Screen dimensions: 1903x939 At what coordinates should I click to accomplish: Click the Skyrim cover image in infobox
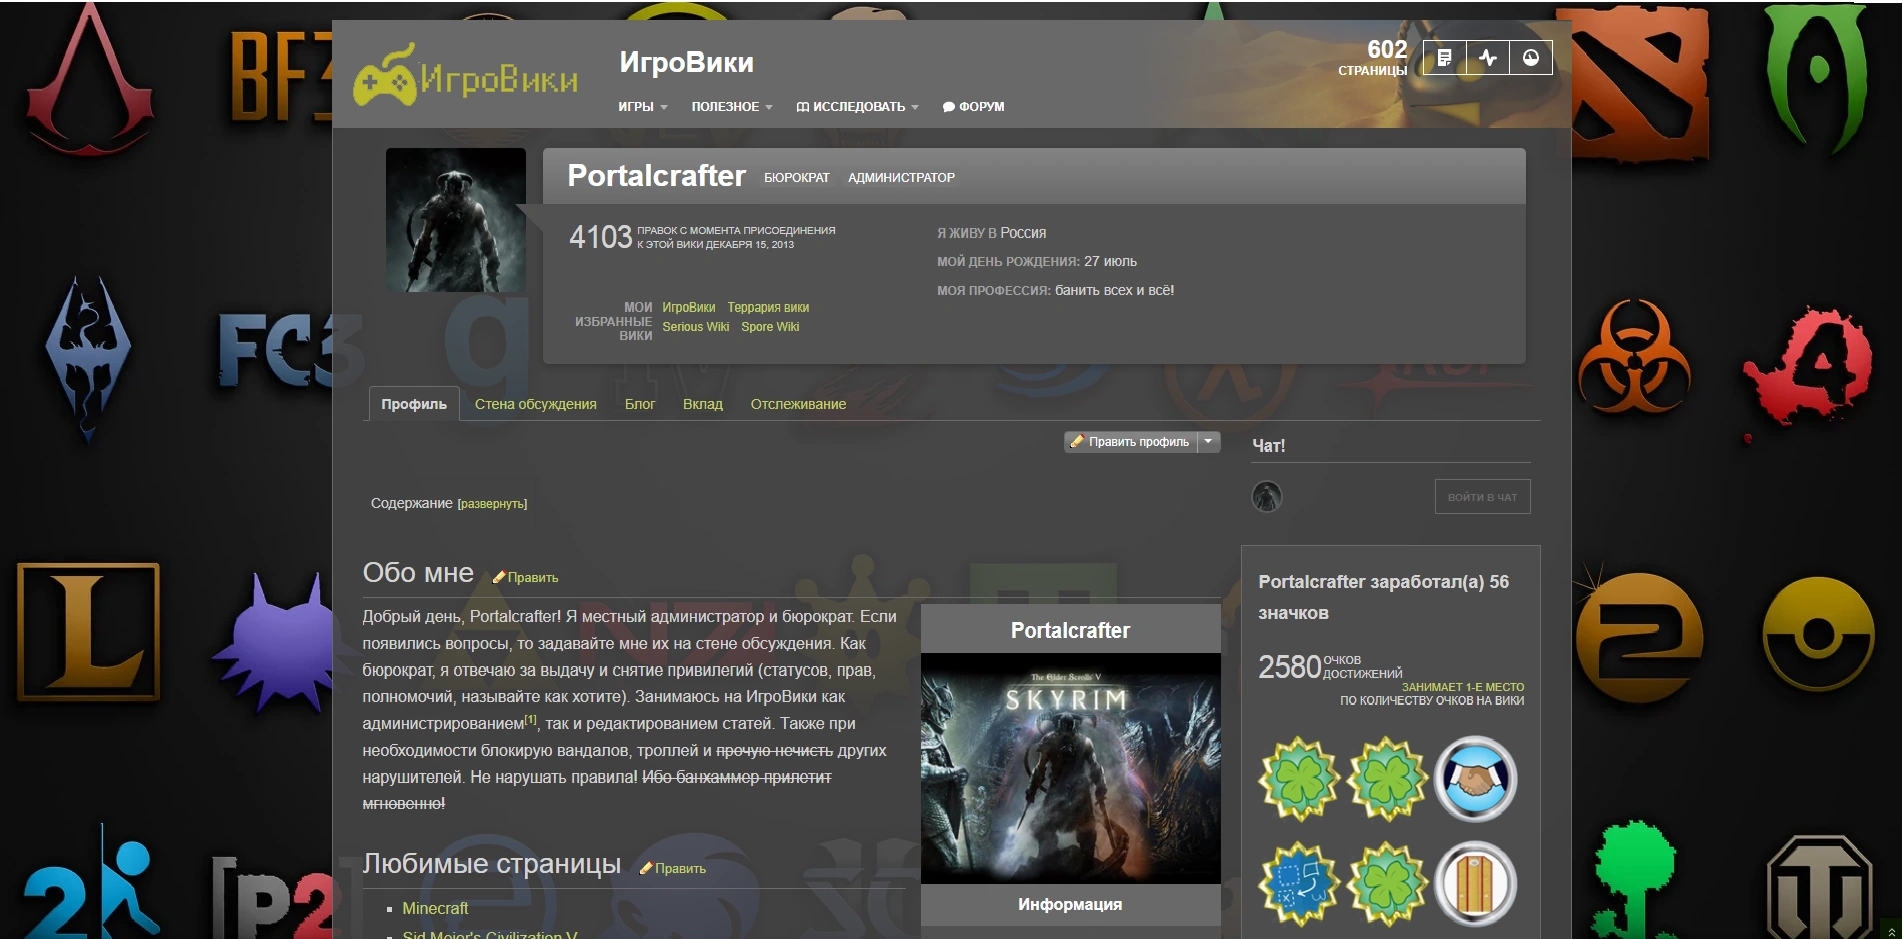click(x=1070, y=768)
